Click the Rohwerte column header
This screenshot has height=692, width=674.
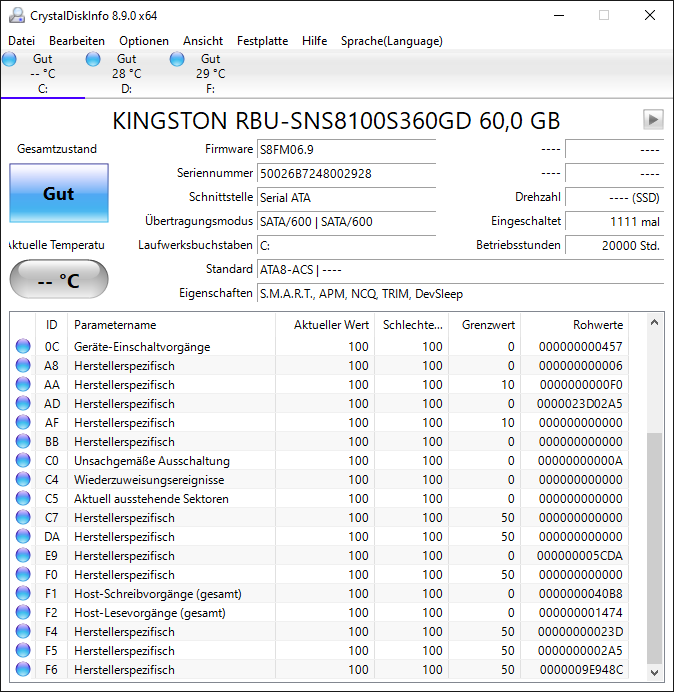(575, 325)
